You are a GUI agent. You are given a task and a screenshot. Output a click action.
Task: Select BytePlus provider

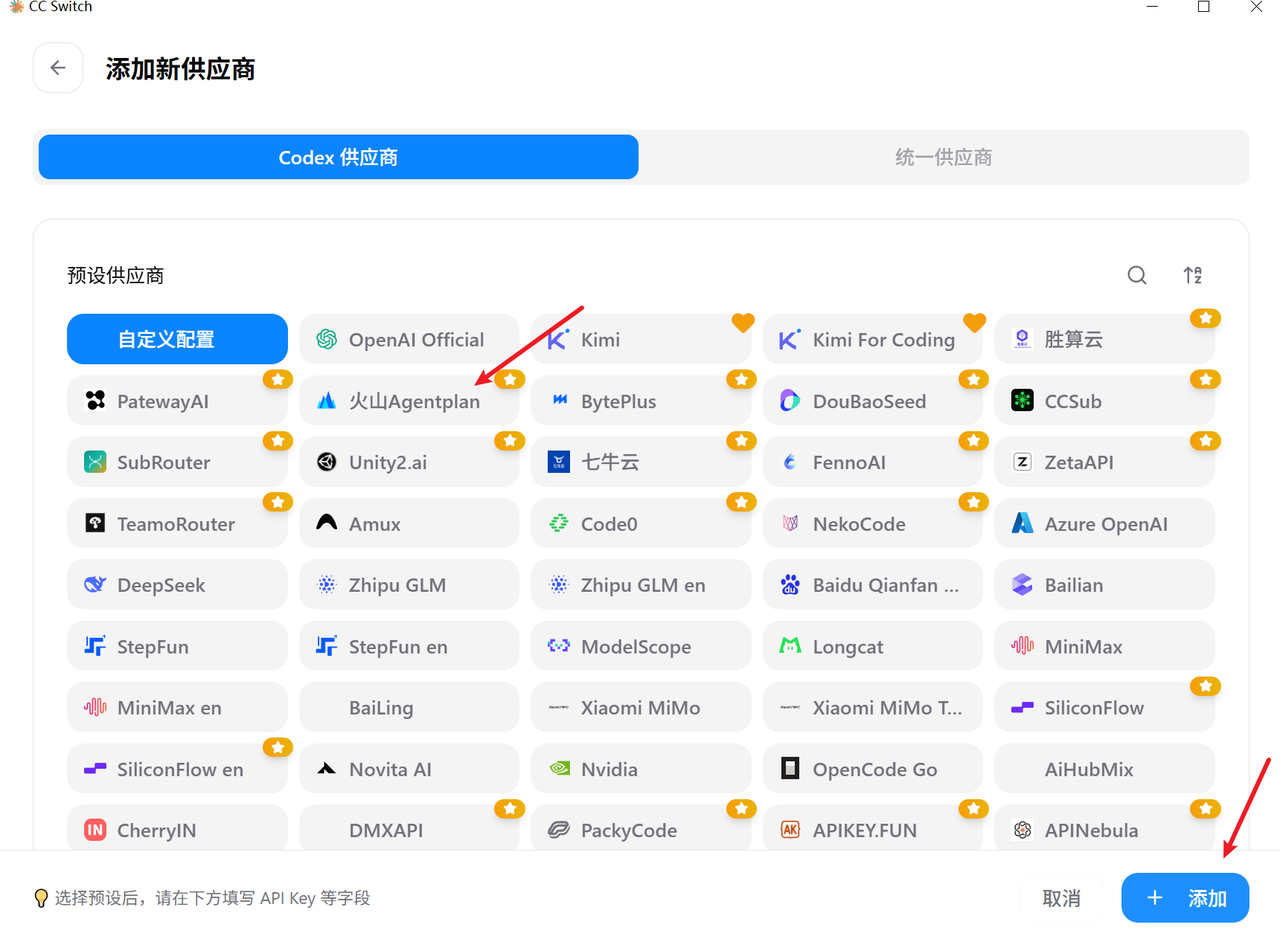click(641, 401)
